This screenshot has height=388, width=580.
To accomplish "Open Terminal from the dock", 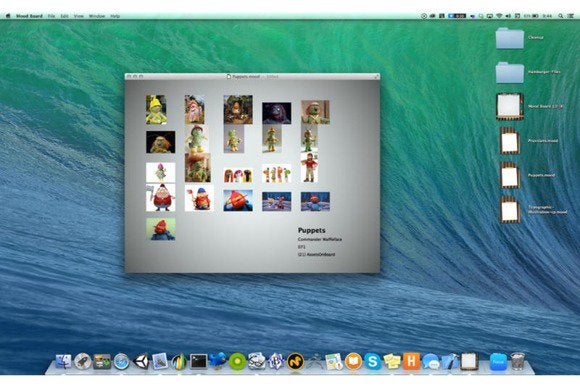I will click(198, 361).
